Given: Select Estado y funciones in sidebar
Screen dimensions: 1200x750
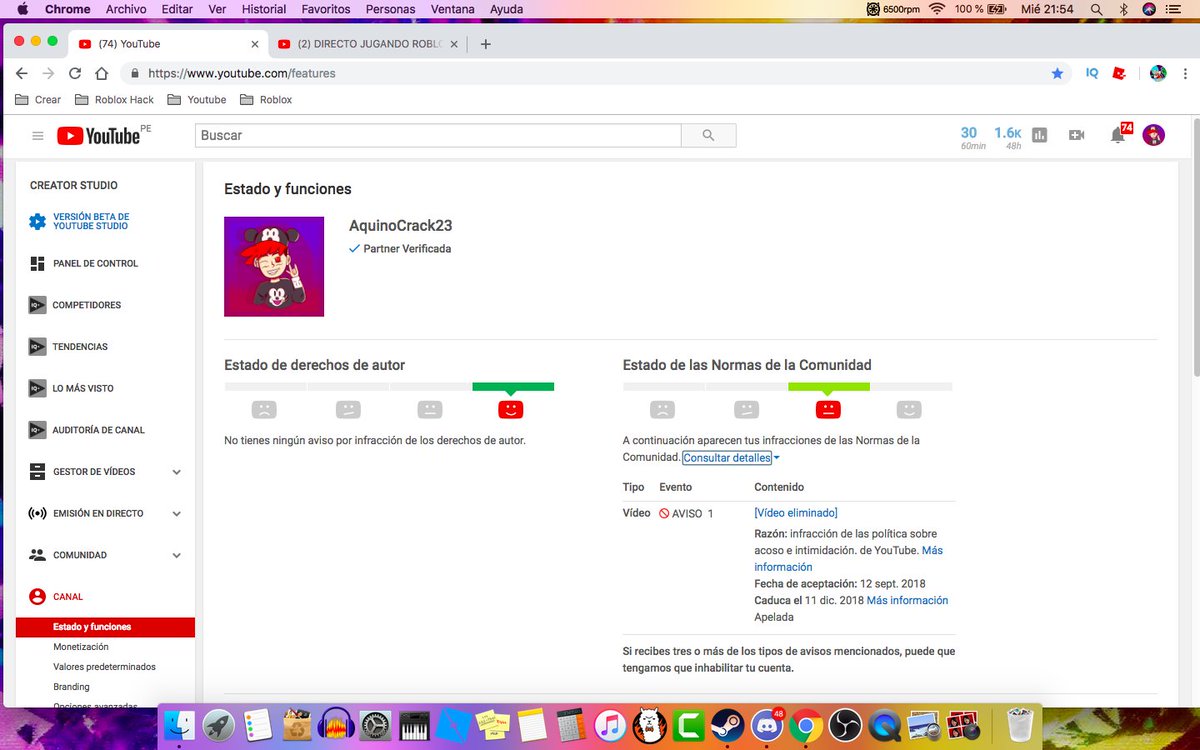Looking at the screenshot, I should (105, 627).
